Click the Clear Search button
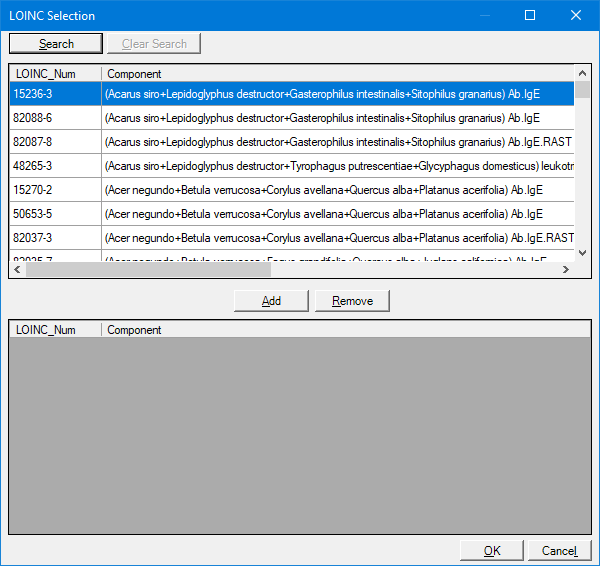The height and width of the screenshot is (566, 600). 154,44
